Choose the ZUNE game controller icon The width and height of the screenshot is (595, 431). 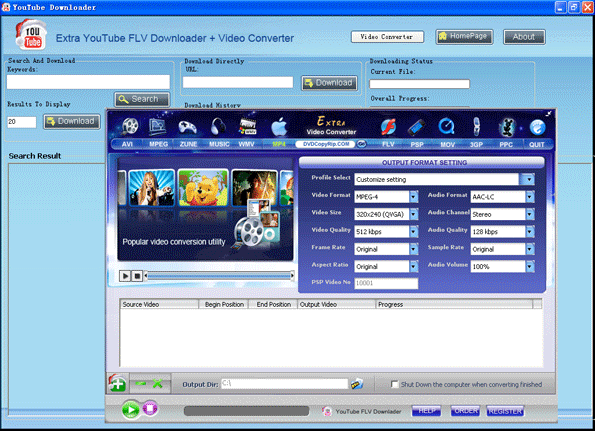click(x=187, y=127)
